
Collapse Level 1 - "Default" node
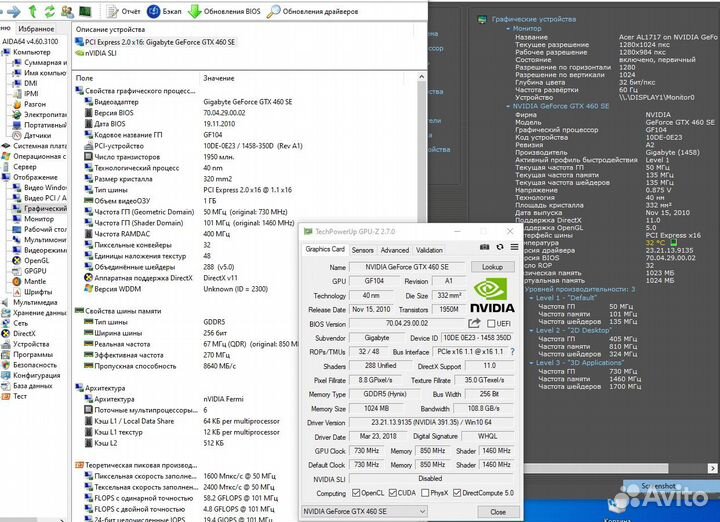point(531,297)
